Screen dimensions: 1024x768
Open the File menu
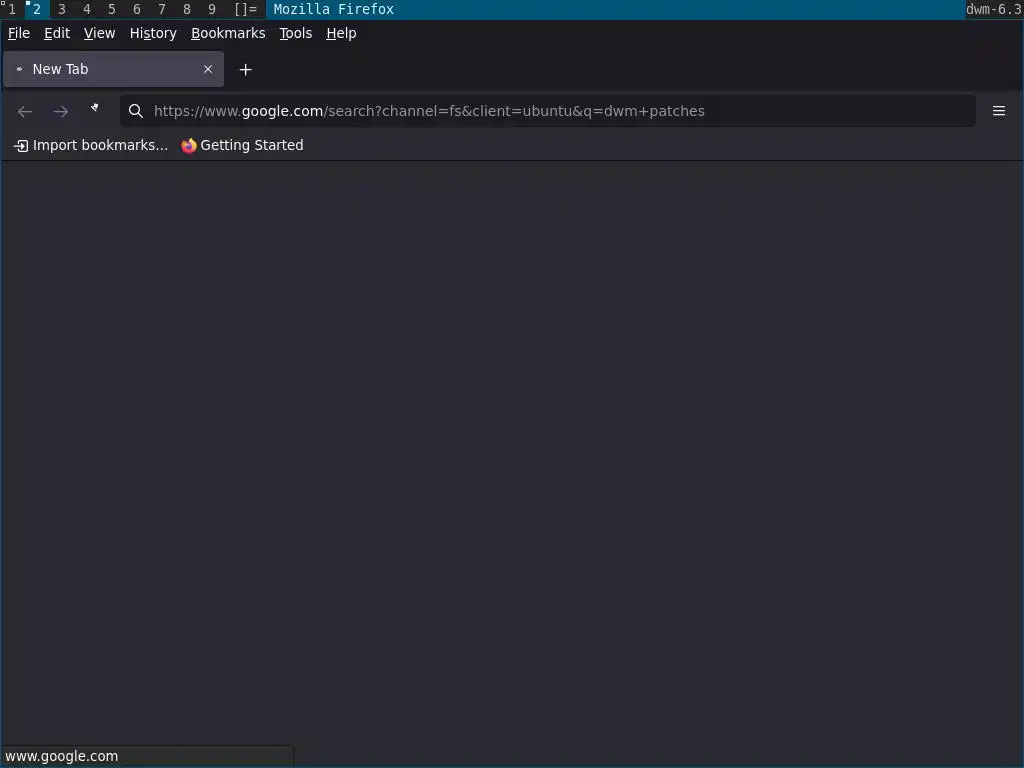pos(19,33)
